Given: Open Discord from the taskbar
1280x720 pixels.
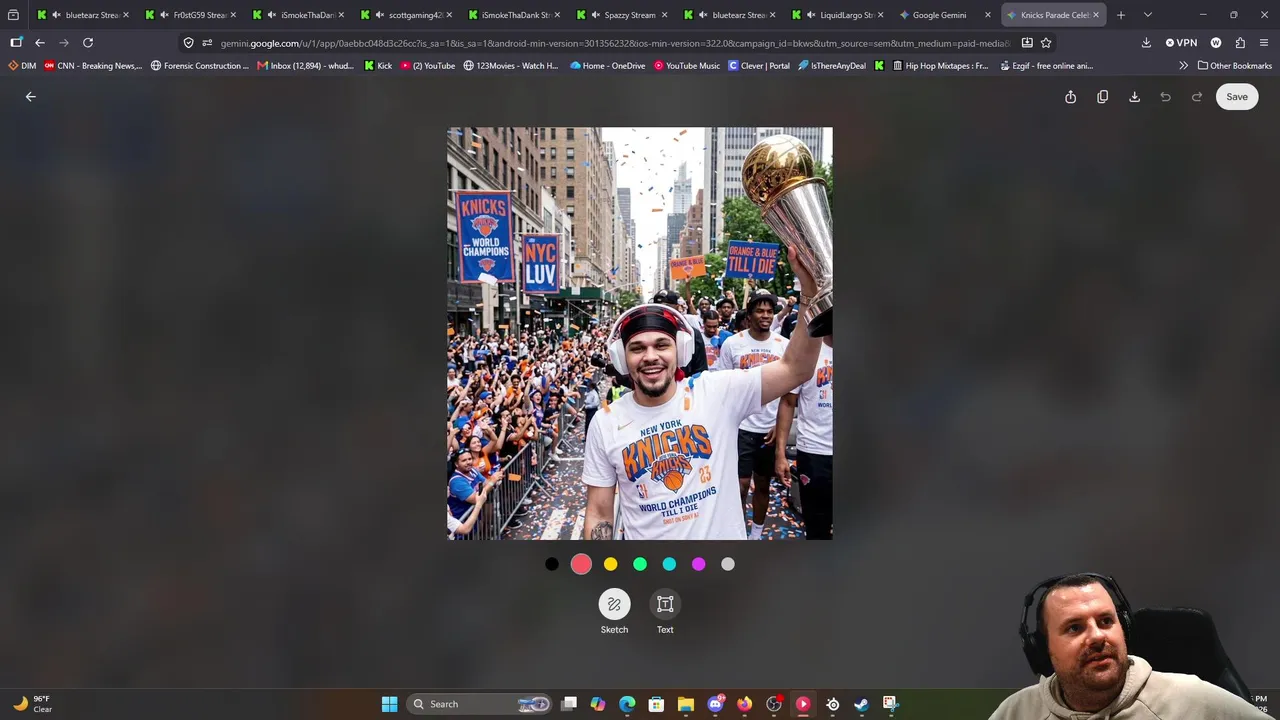Looking at the screenshot, I should point(715,704).
